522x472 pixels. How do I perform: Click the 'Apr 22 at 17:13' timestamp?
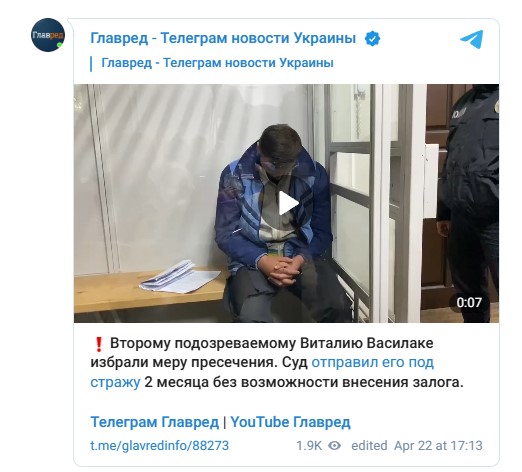pos(438,446)
